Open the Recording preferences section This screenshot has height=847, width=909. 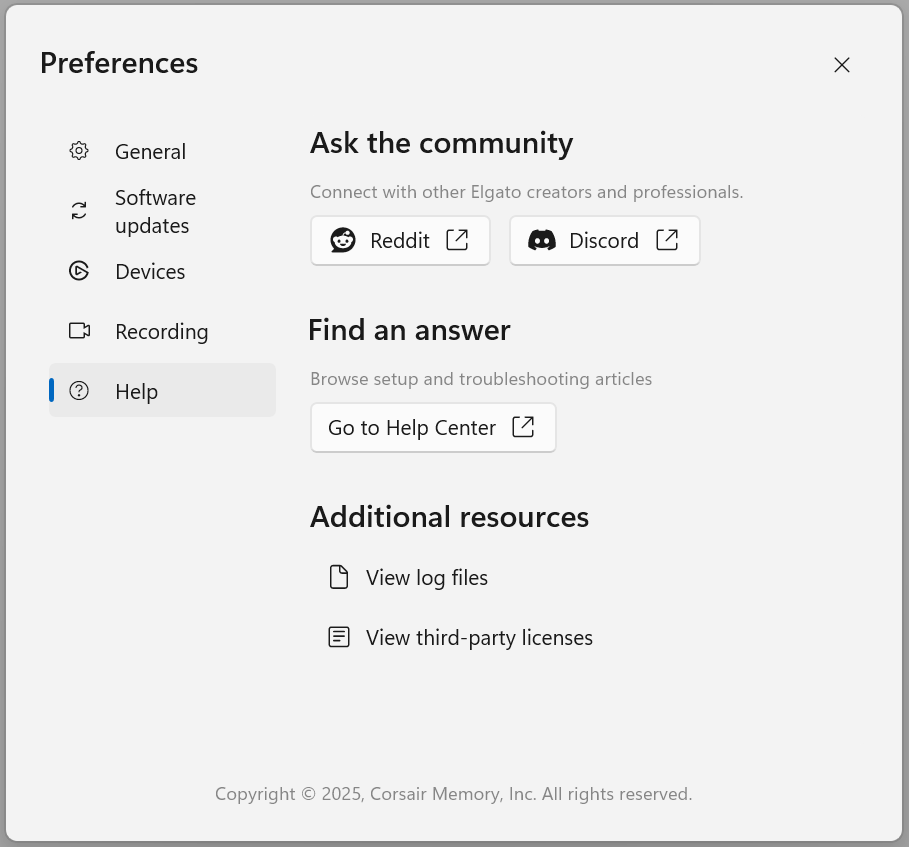(x=161, y=331)
